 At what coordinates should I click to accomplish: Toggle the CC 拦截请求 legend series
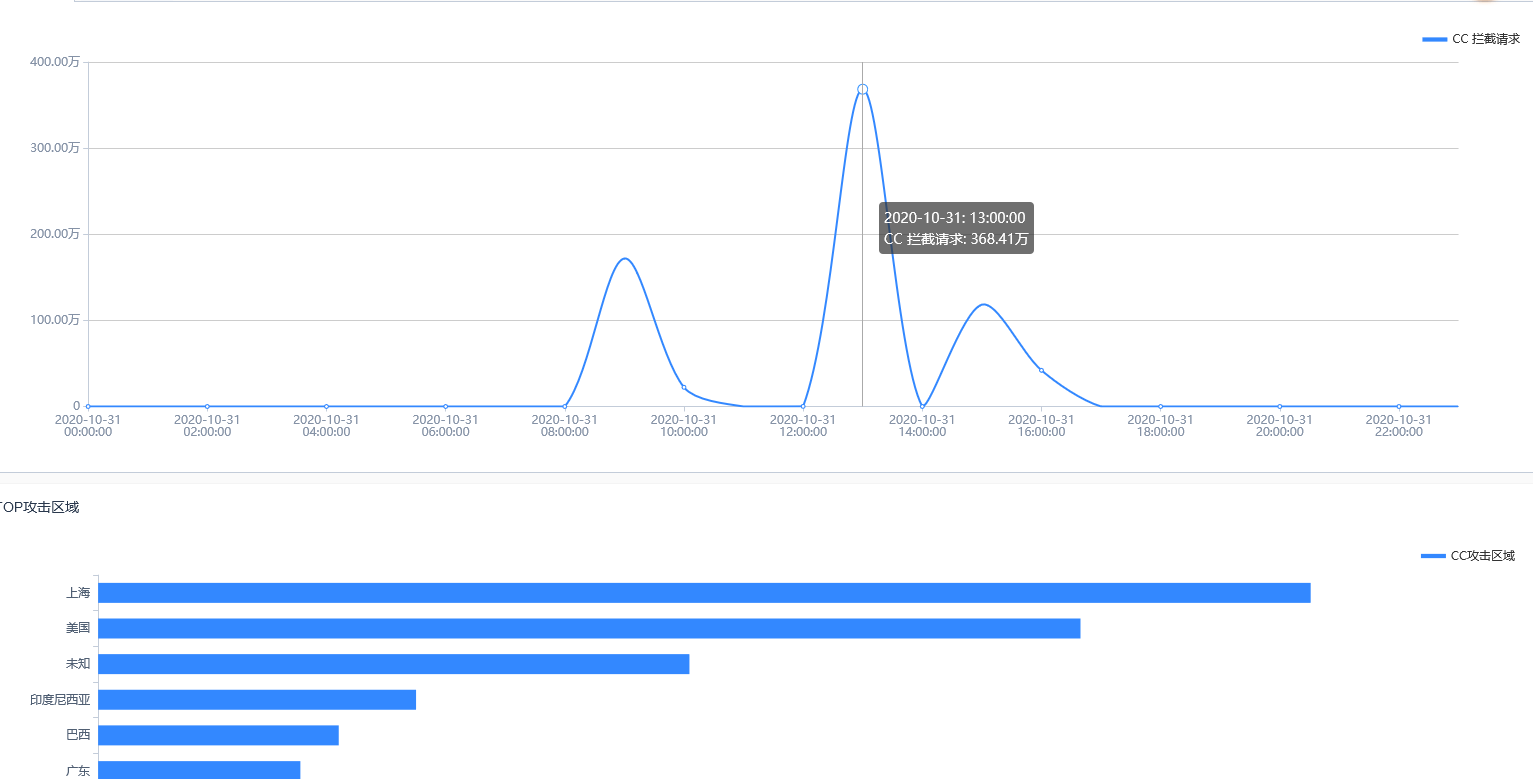(x=1471, y=39)
